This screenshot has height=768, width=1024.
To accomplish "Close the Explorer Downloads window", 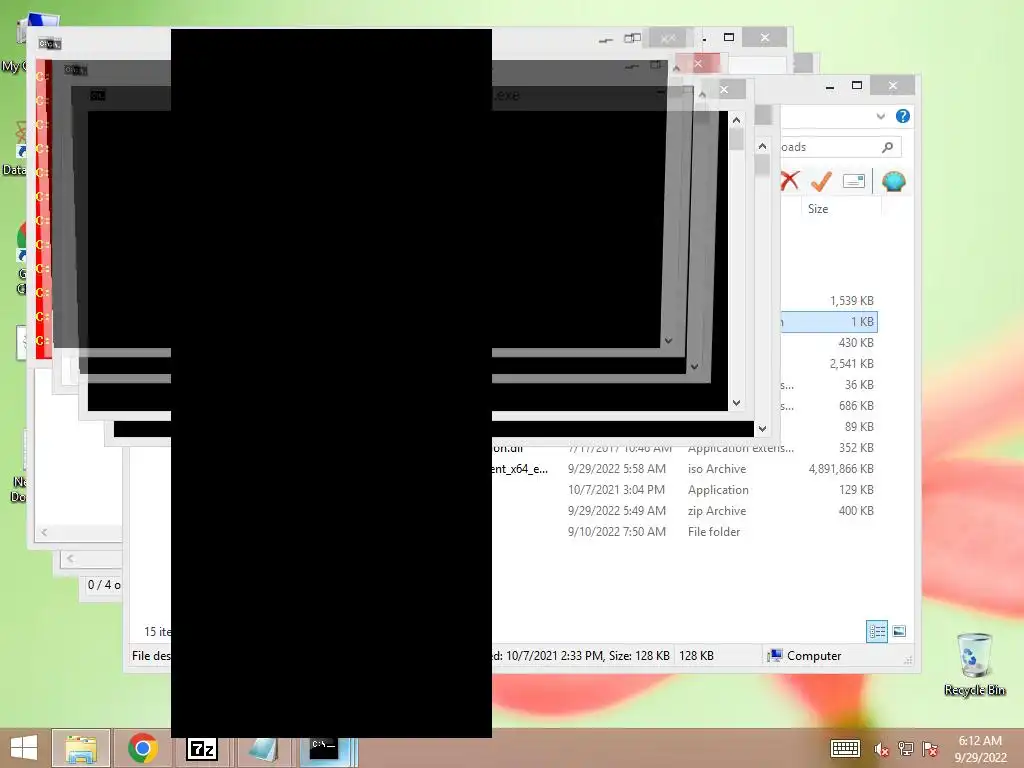I will tap(893, 86).
